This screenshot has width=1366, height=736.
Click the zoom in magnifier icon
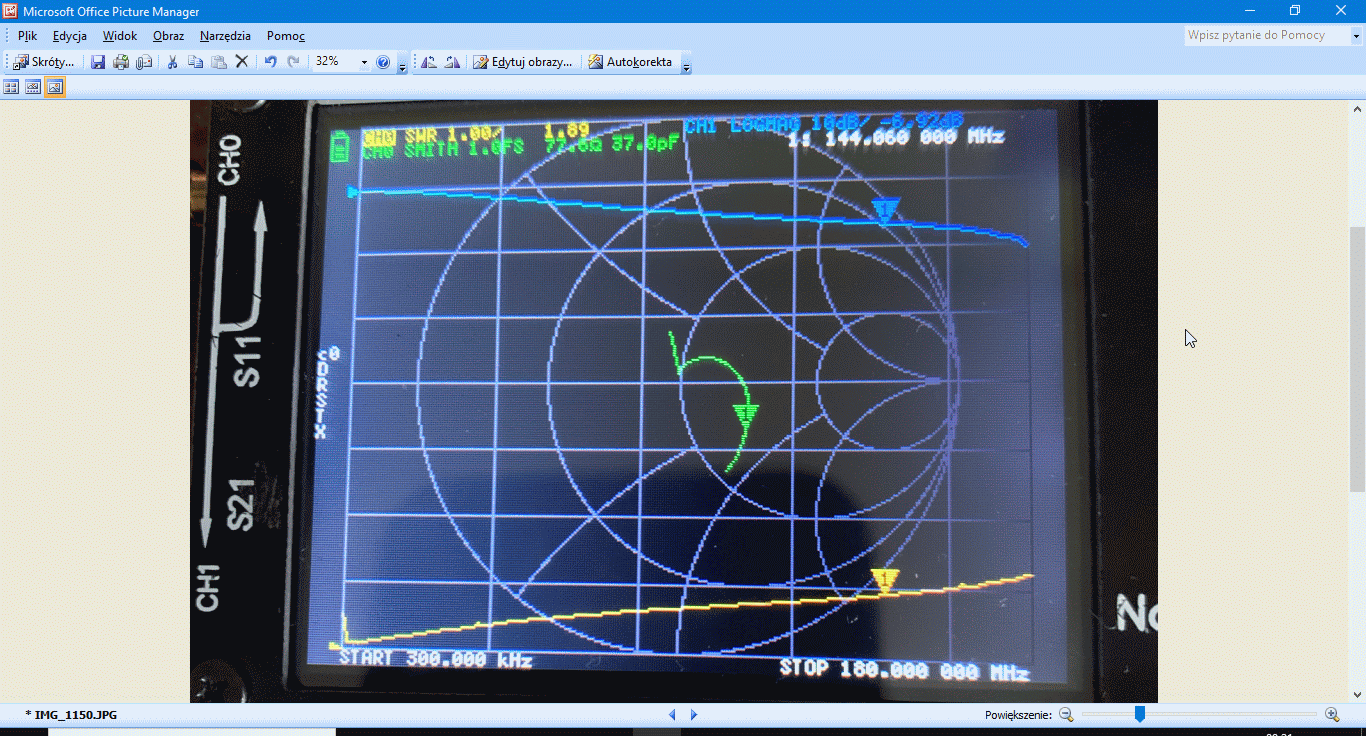(1332, 714)
